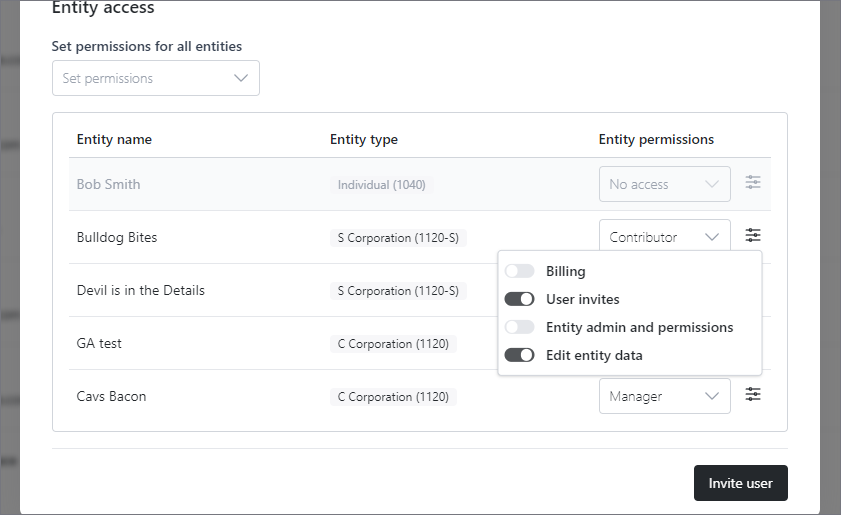The height and width of the screenshot is (515, 841).
Task: Click the Entity name column header
Action: coord(114,139)
